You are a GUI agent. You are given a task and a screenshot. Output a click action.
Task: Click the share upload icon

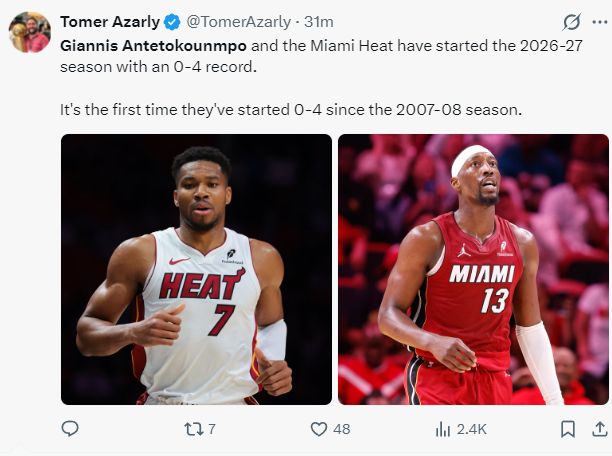pos(600,429)
